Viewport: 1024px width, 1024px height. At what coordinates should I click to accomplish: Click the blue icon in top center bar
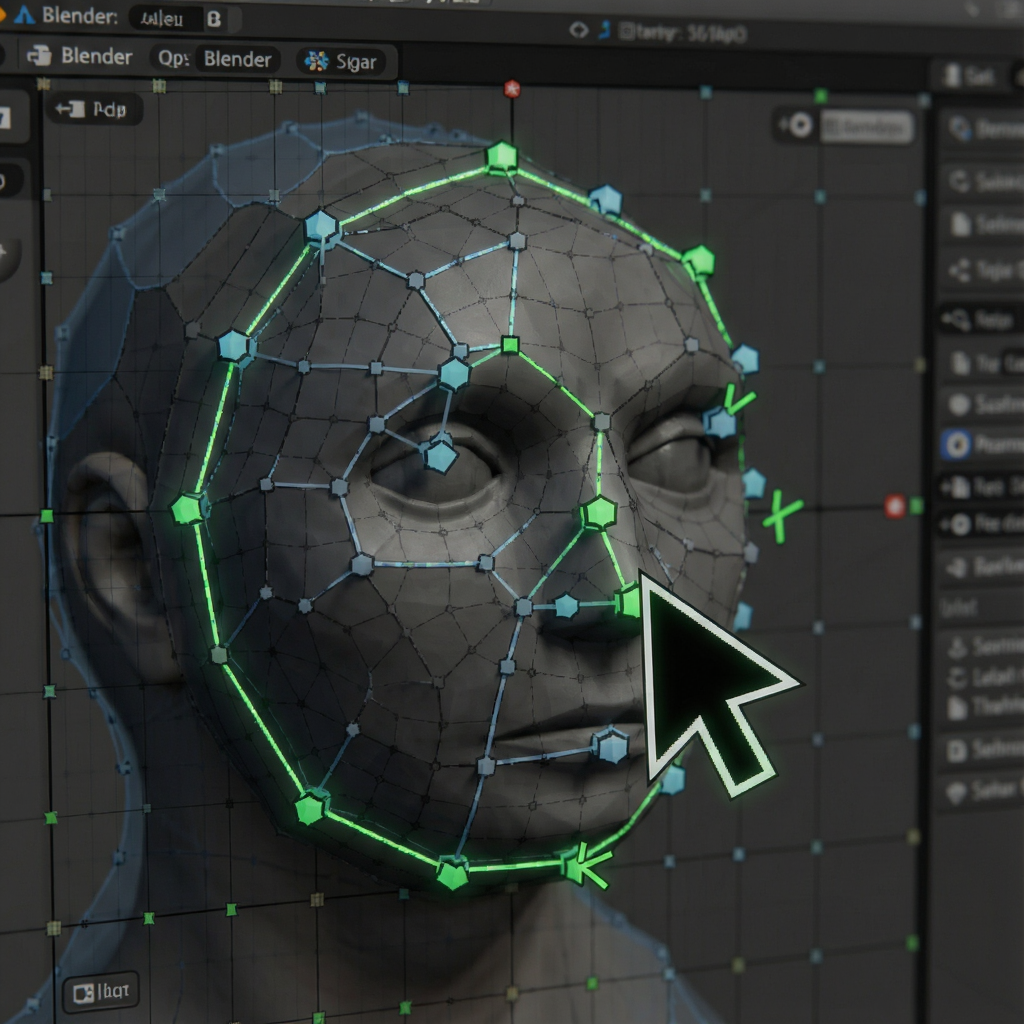point(605,29)
